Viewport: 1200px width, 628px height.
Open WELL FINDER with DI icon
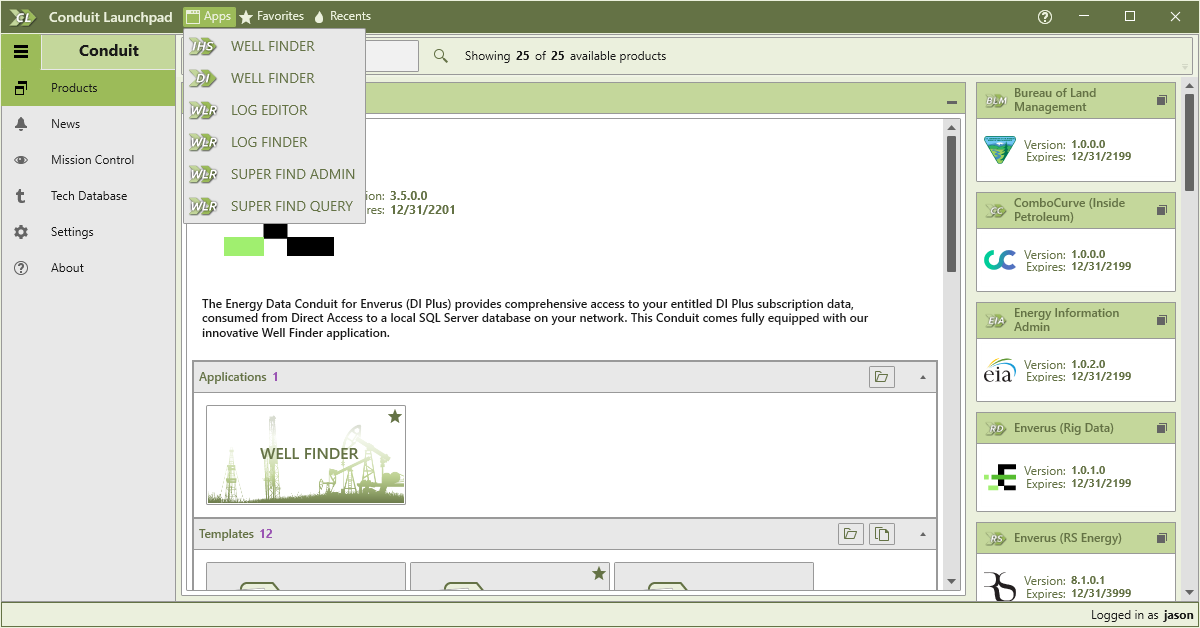tap(274, 78)
